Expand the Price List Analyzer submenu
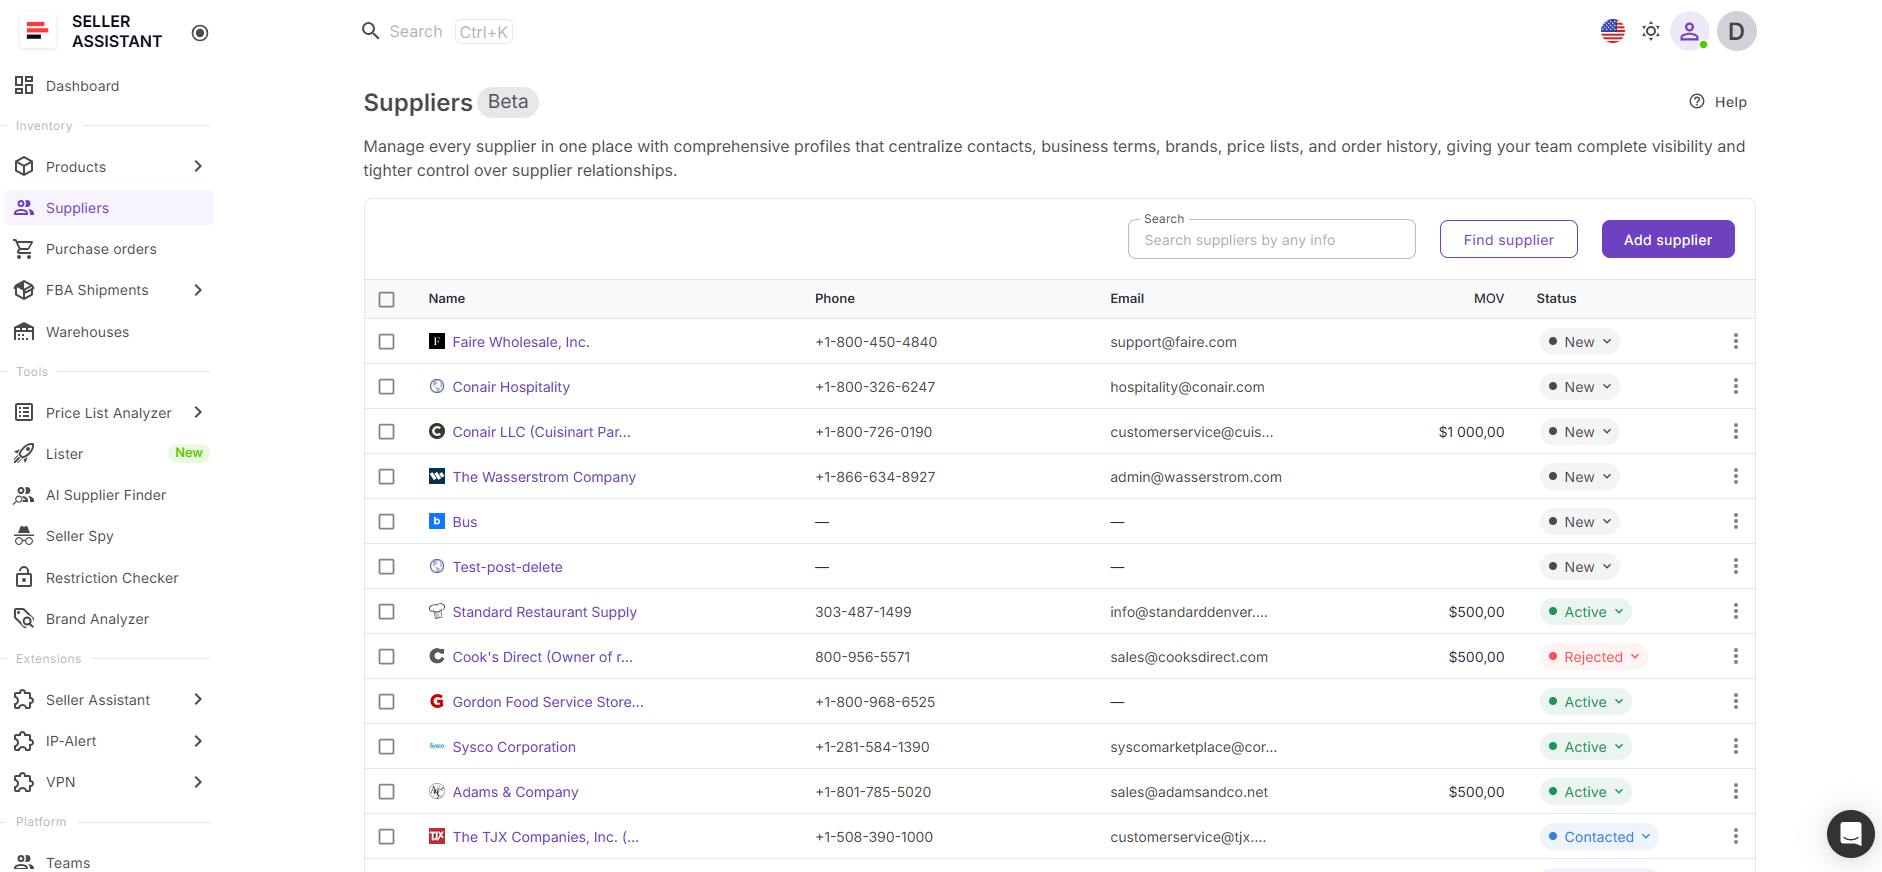 [198, 413]
